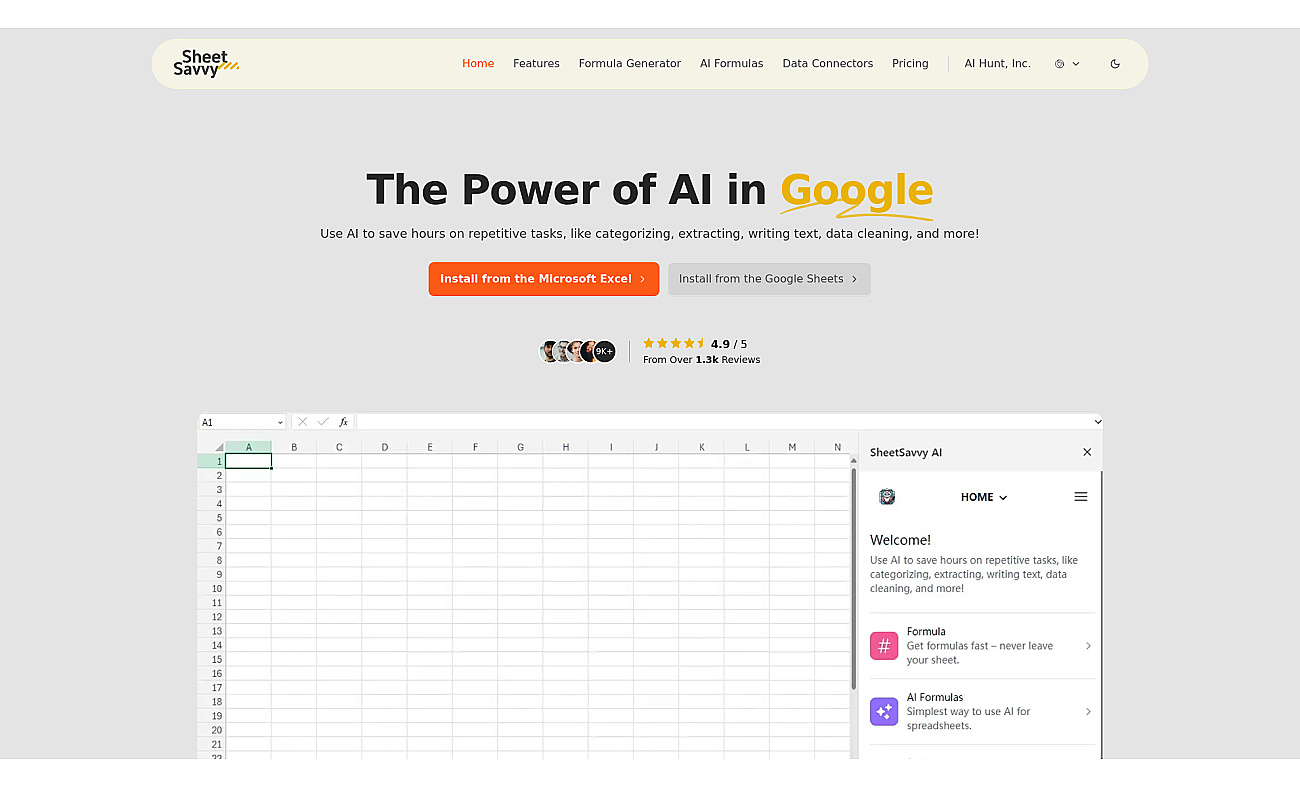The image size is (1300, 788).
Task: Click into the formula bar input
Action: pos(724,422)
